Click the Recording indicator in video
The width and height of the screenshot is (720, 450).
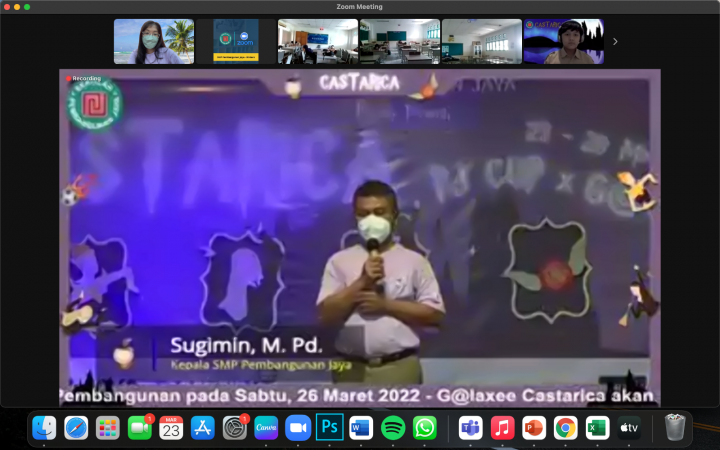[84, 77]
